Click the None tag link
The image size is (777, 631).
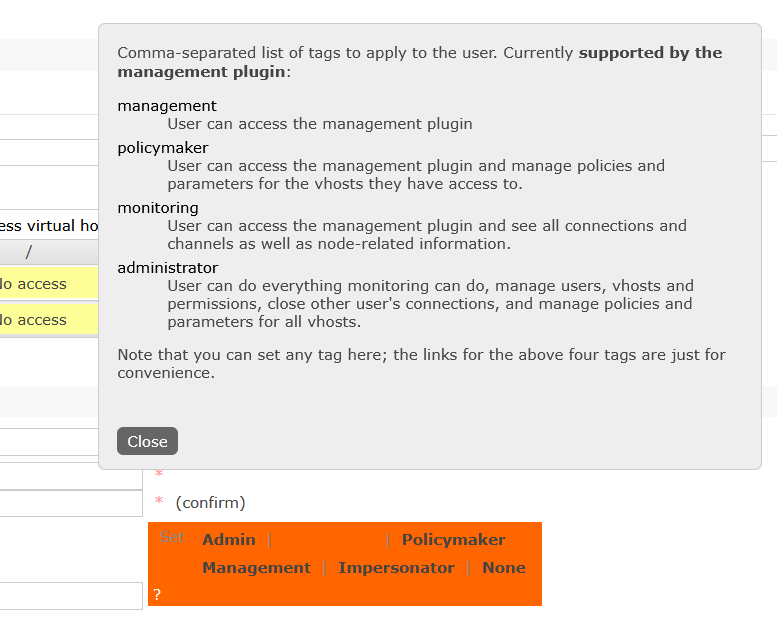pyautogui.click(x=503, y=568)
